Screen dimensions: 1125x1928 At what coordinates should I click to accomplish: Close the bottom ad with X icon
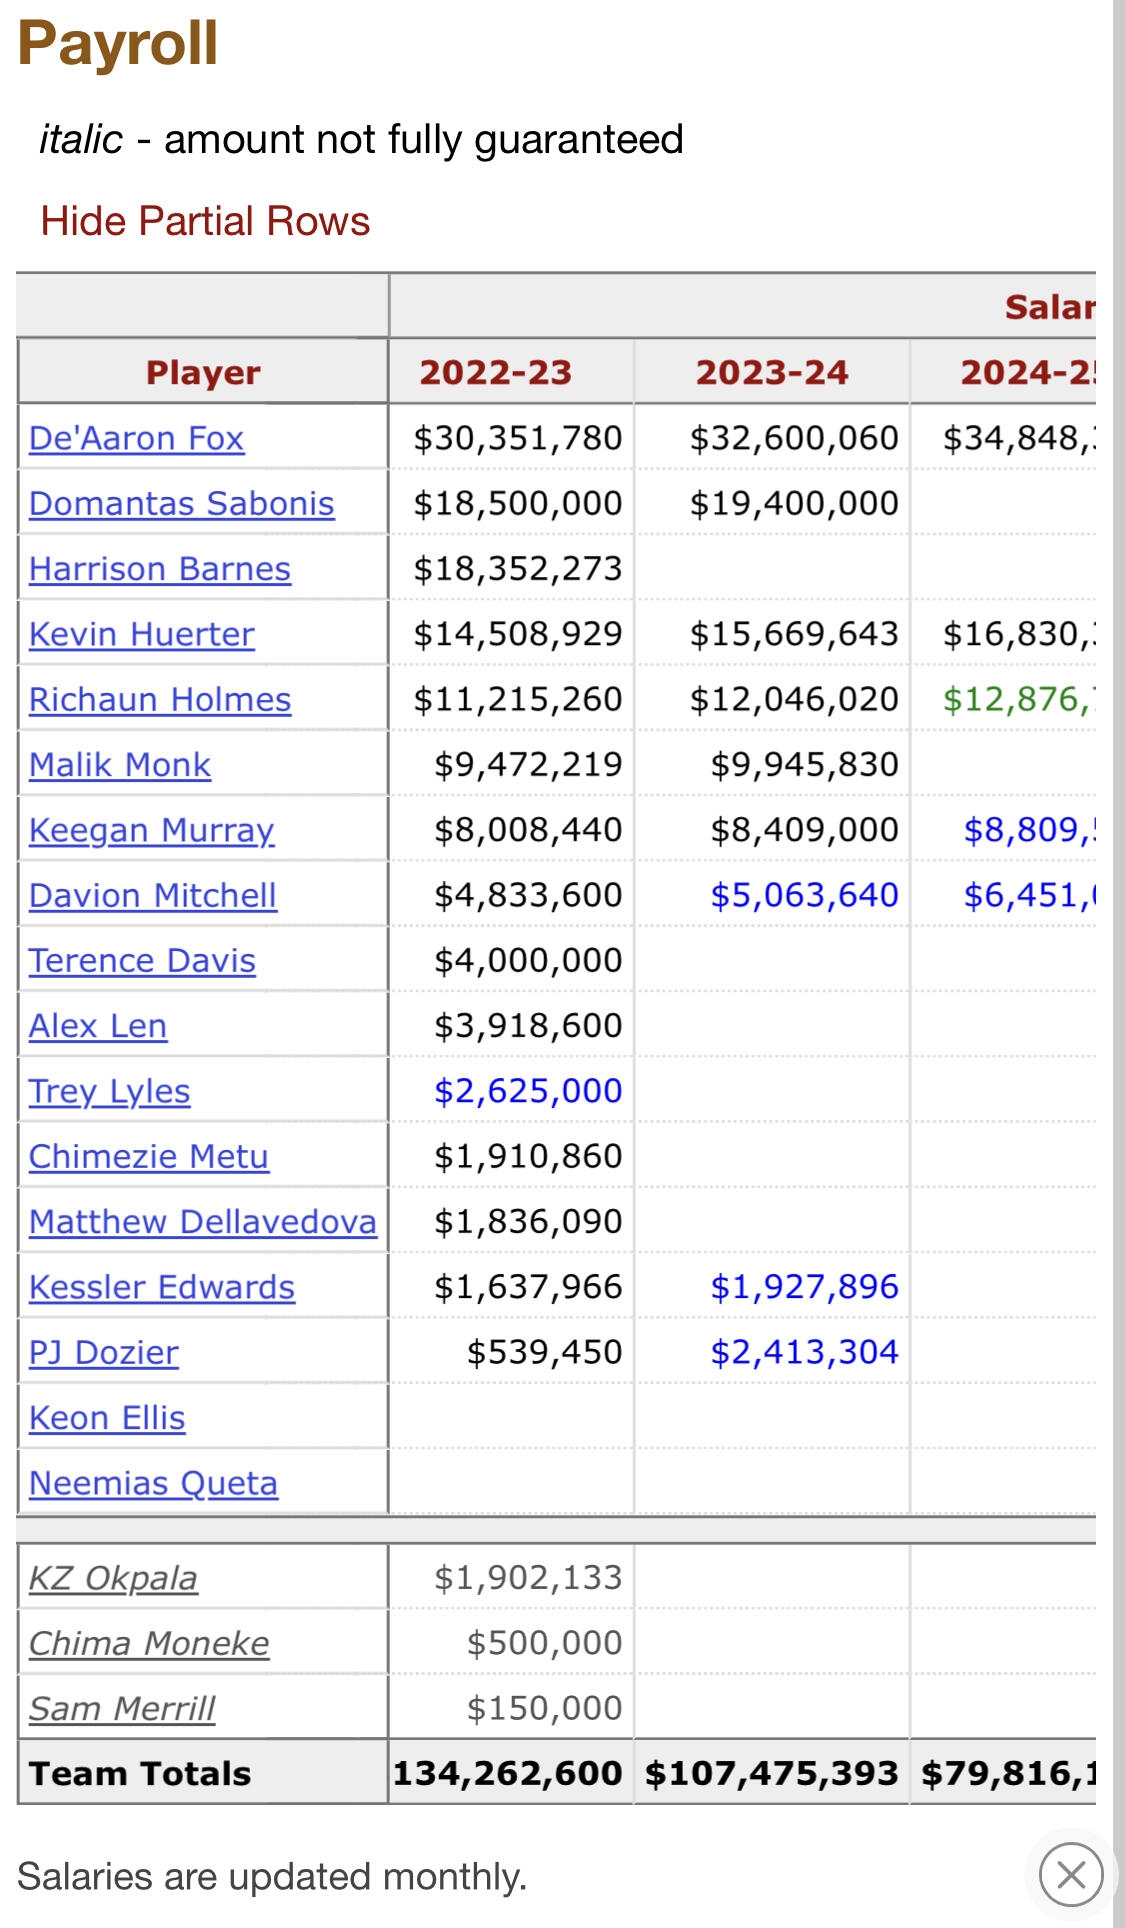tap(1070, 1874)
